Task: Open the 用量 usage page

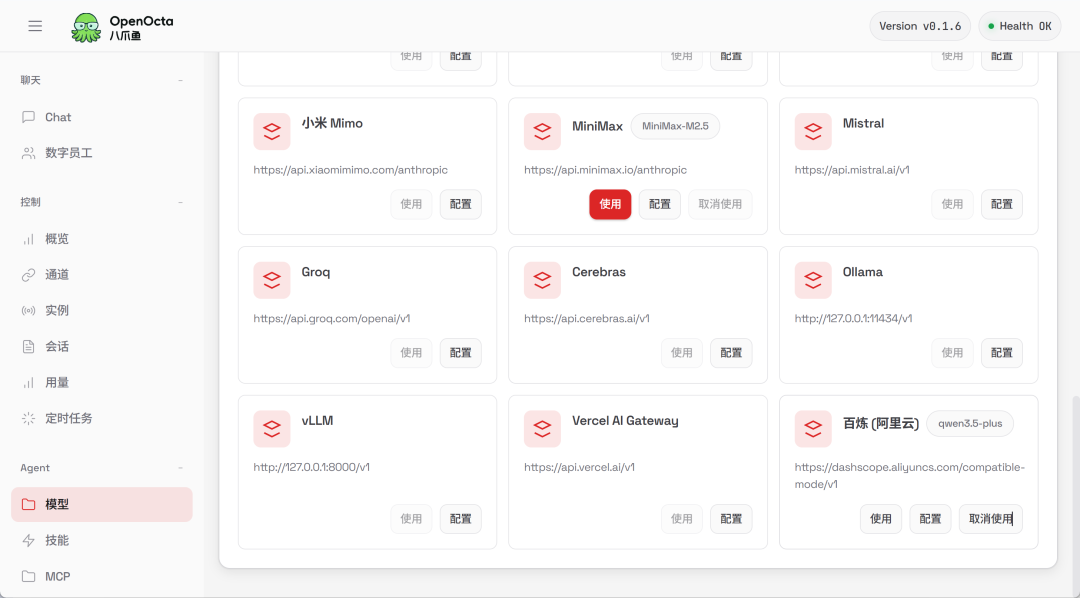Action: point(102,382)
